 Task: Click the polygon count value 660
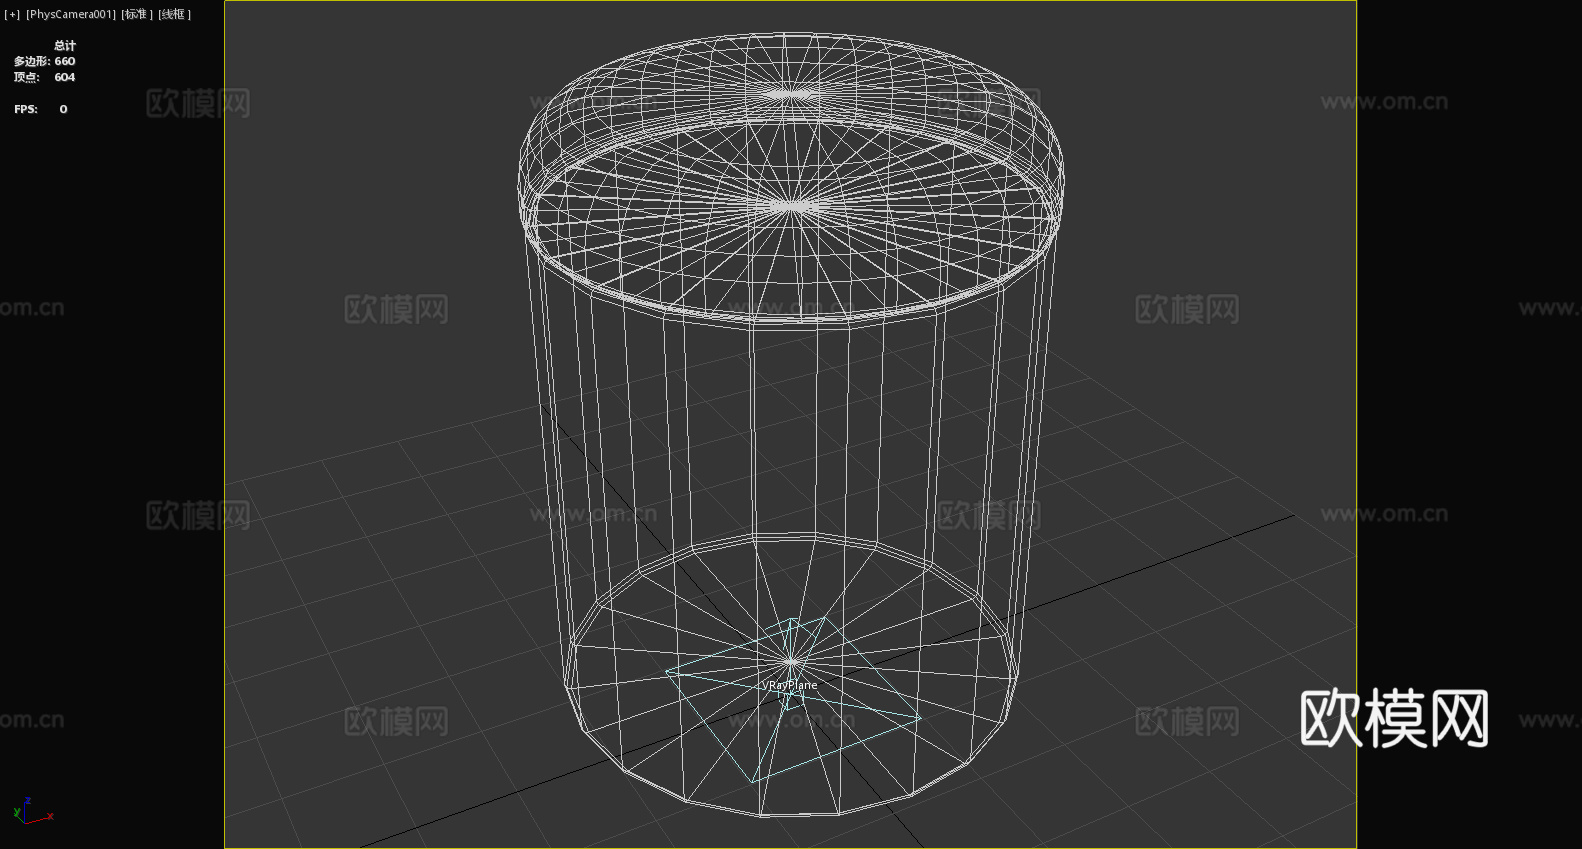pos(65,61)
